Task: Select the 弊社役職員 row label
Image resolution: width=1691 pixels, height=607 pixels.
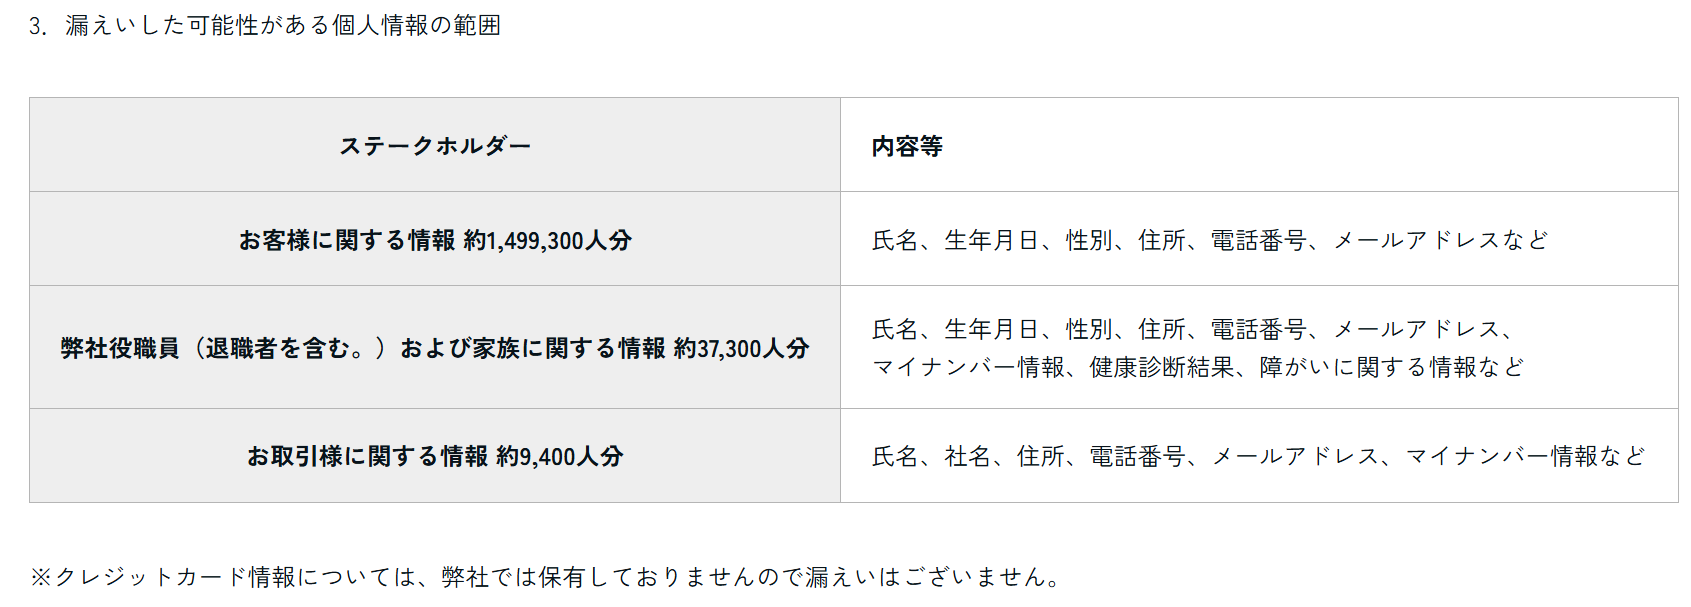Action: pos(120,348)
